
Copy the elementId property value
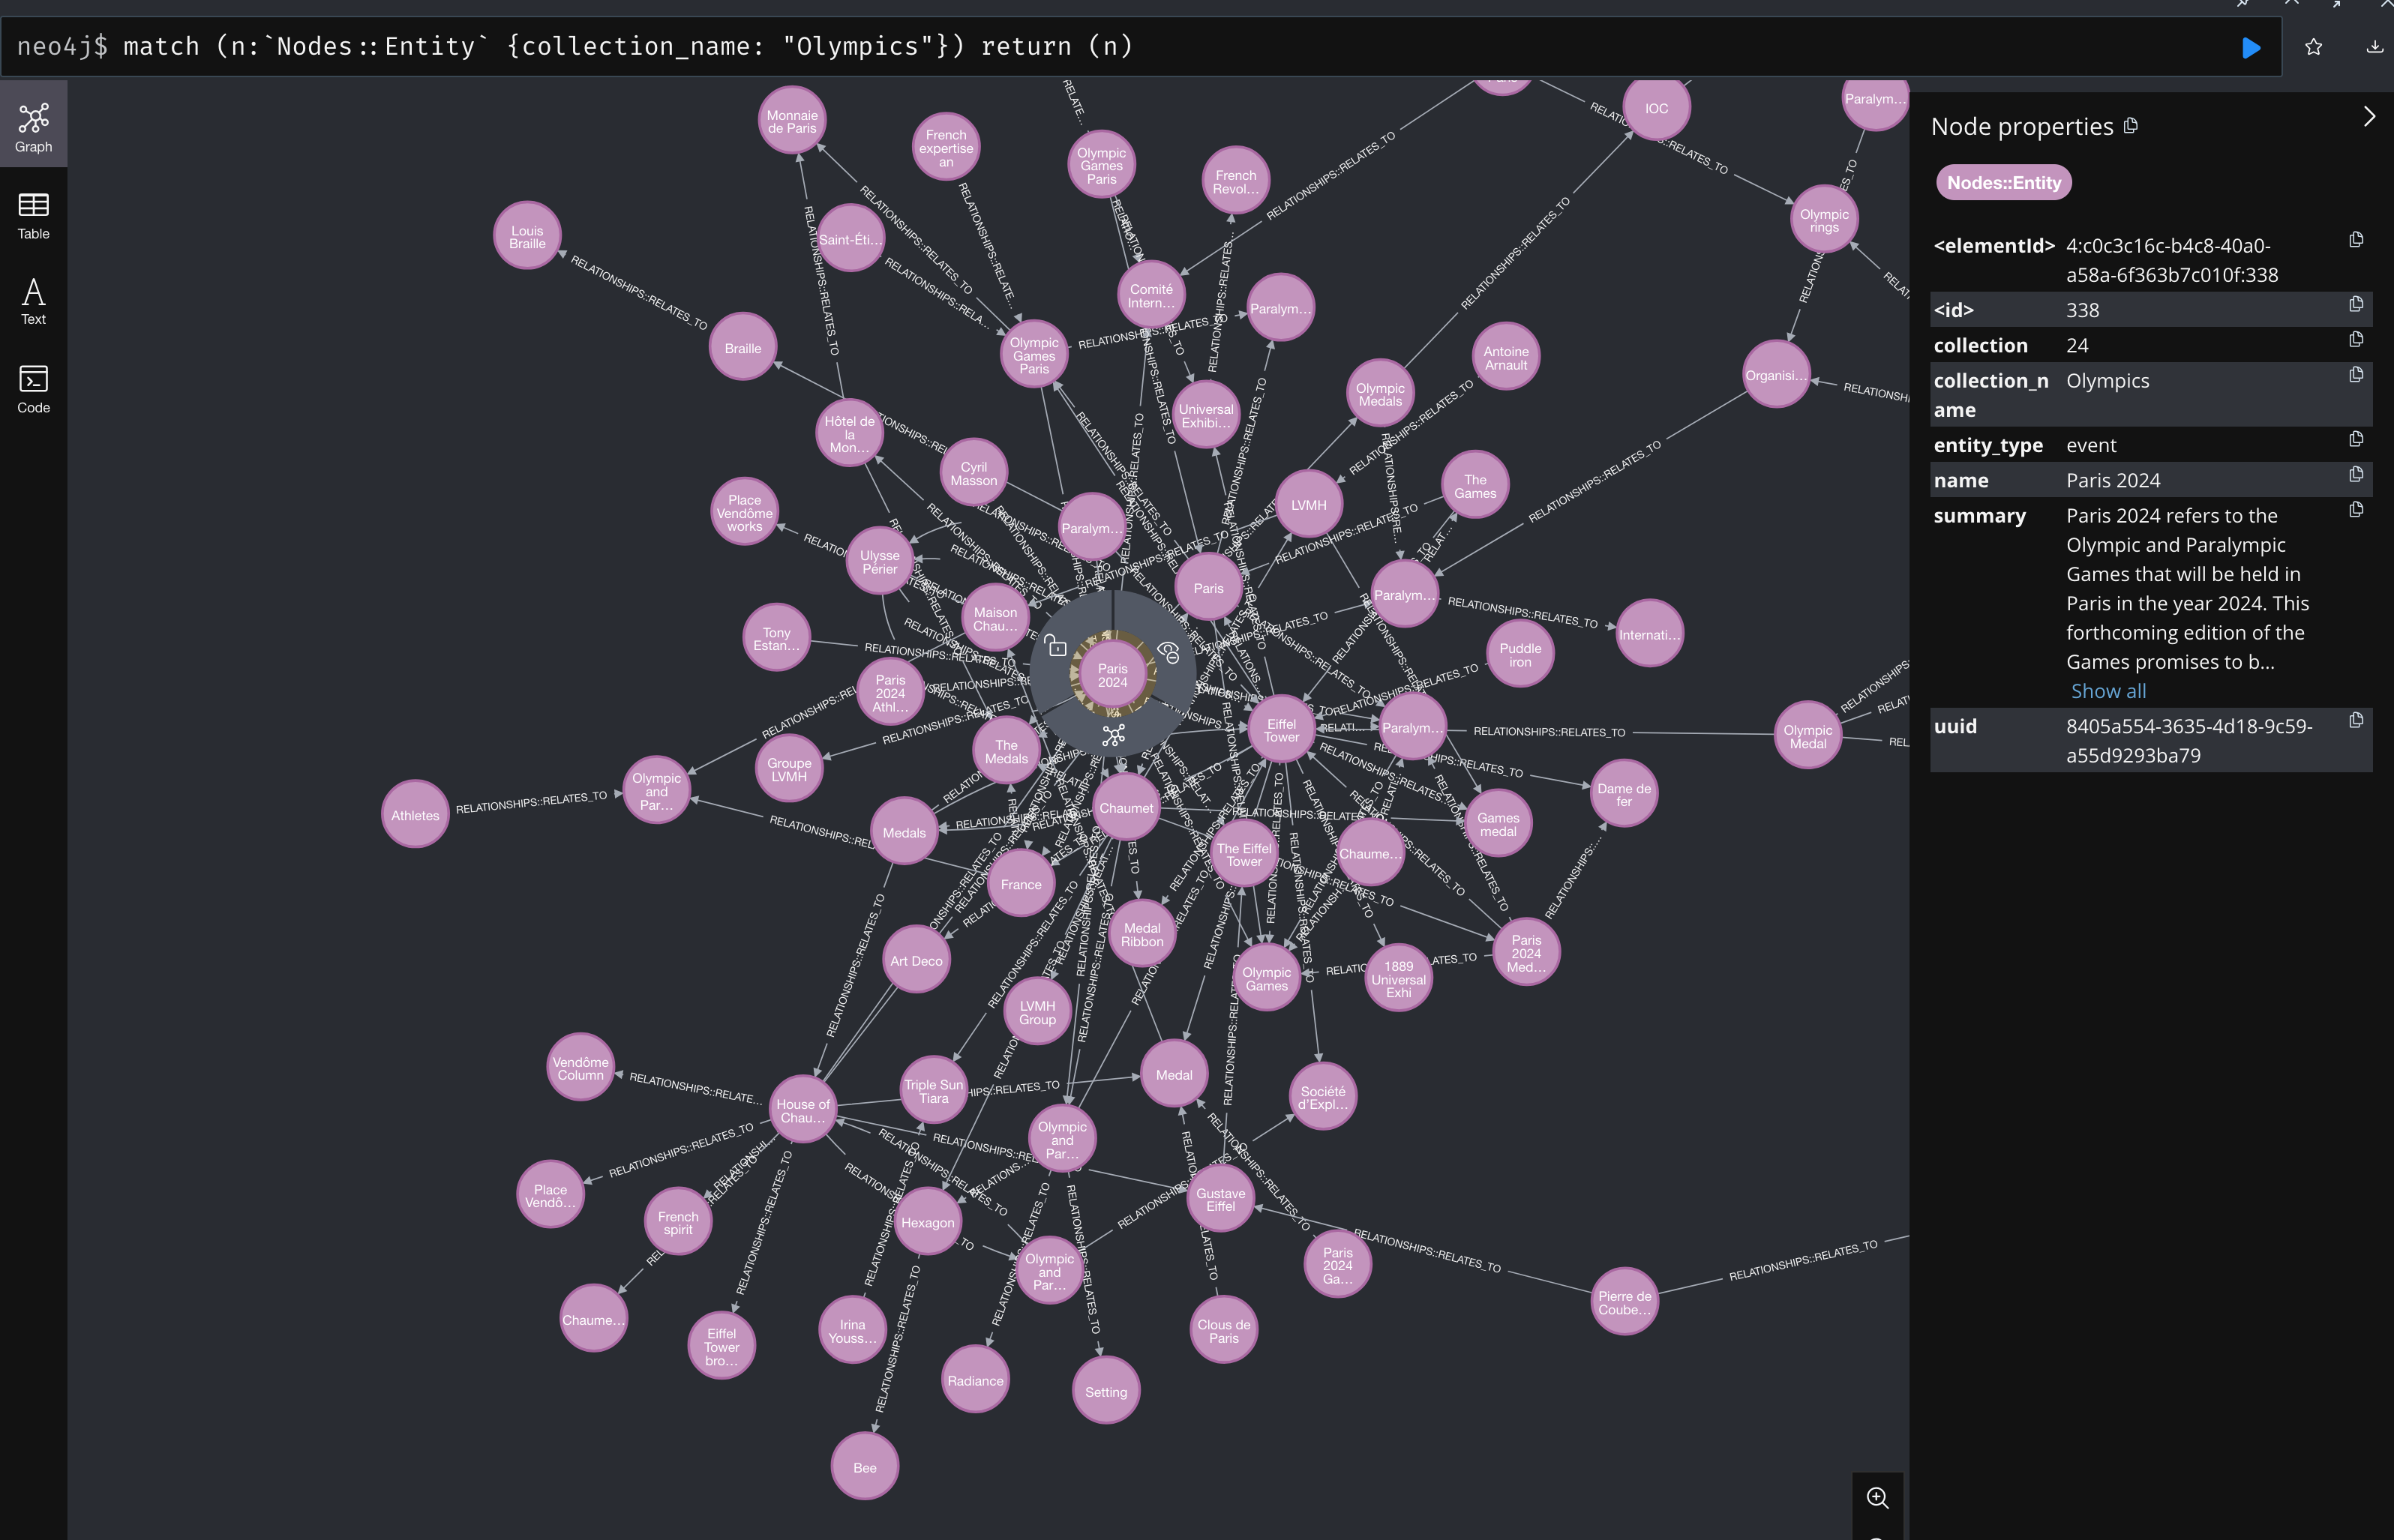(x=2356, y=240)
